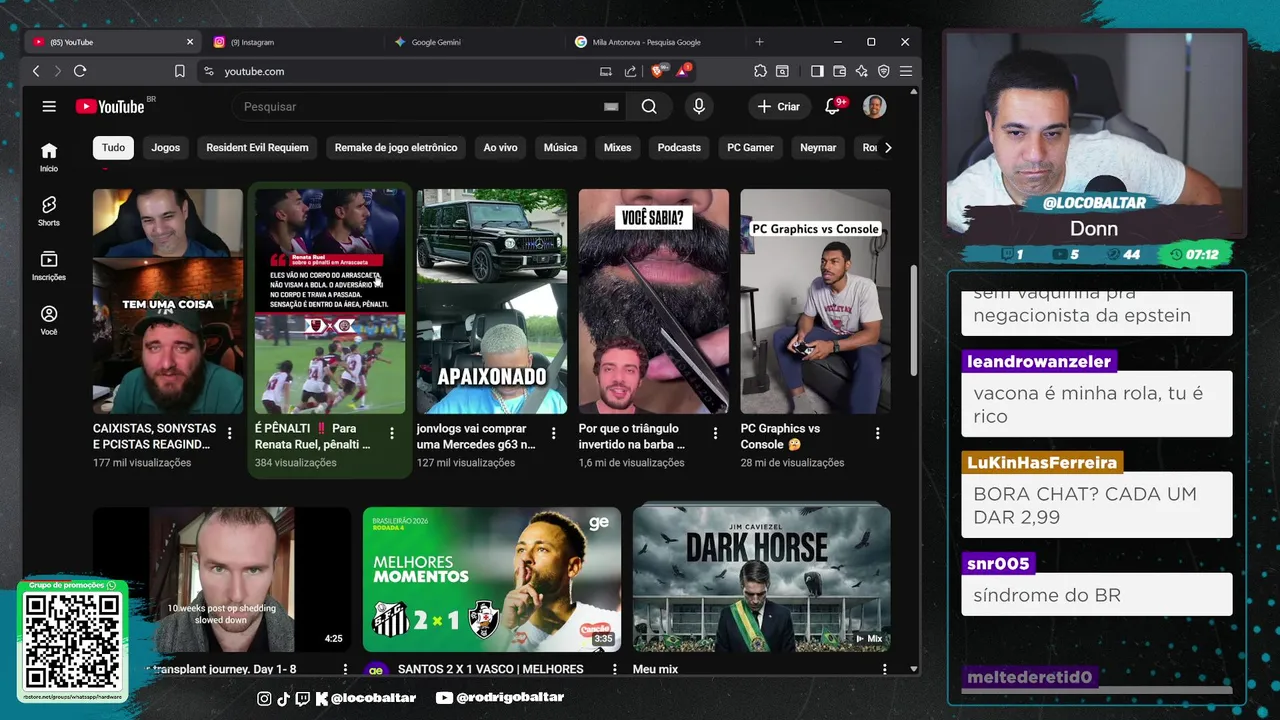
Task: Reload the page
Action: (80, 71)
